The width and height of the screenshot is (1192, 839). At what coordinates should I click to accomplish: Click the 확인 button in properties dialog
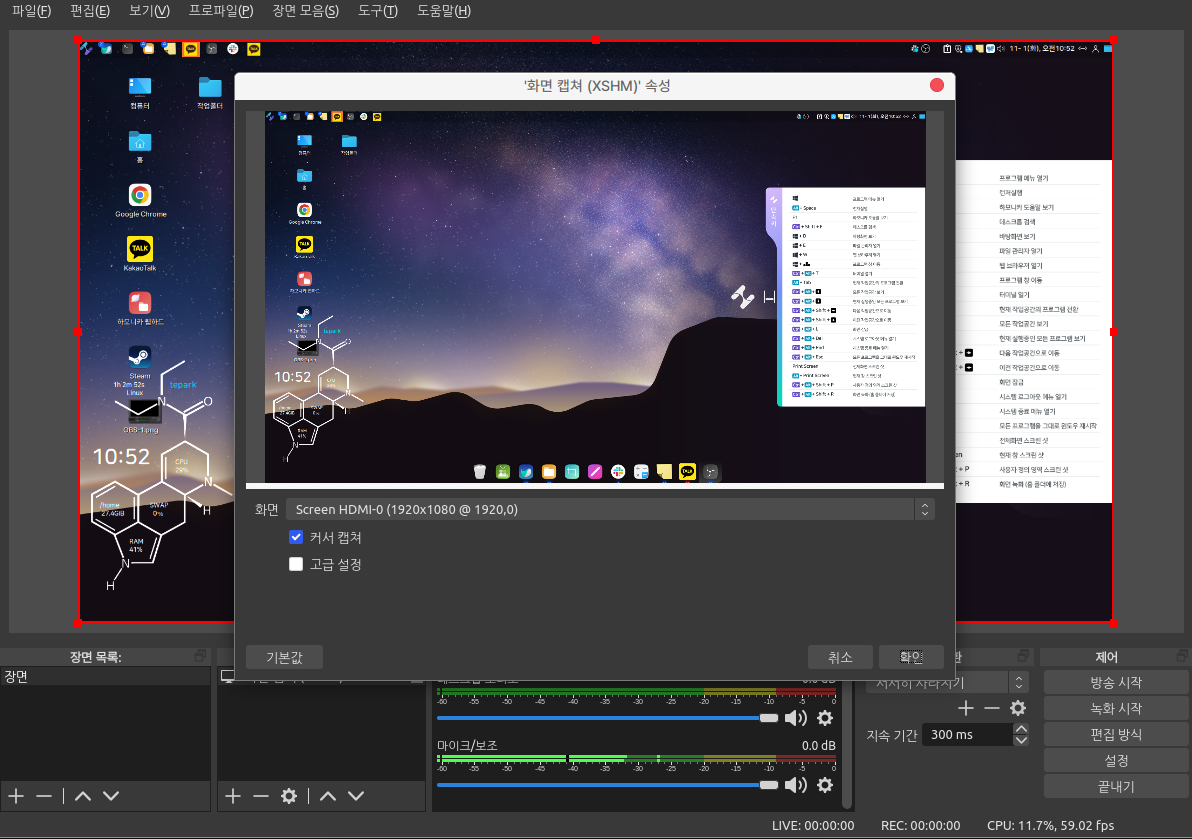911,657
